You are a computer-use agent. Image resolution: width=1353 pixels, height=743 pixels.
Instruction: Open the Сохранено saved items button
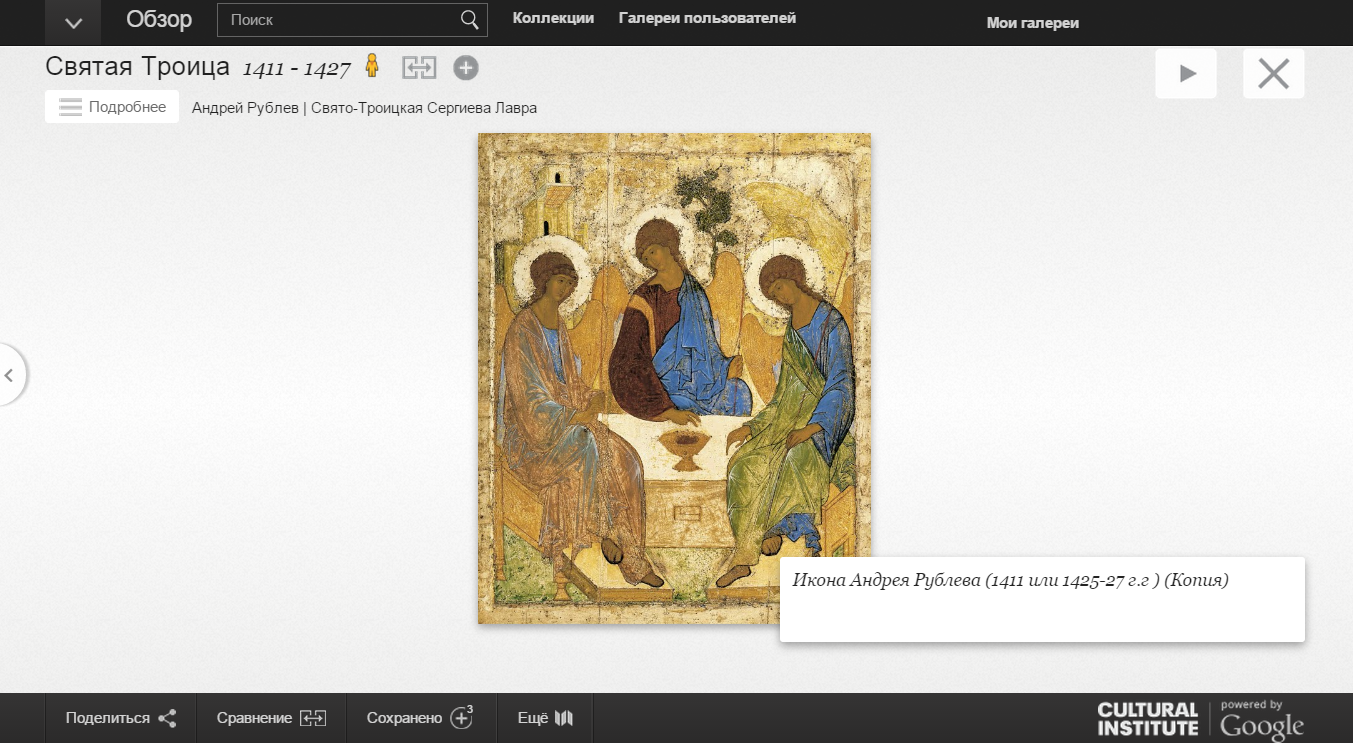(x=421, y=718)
